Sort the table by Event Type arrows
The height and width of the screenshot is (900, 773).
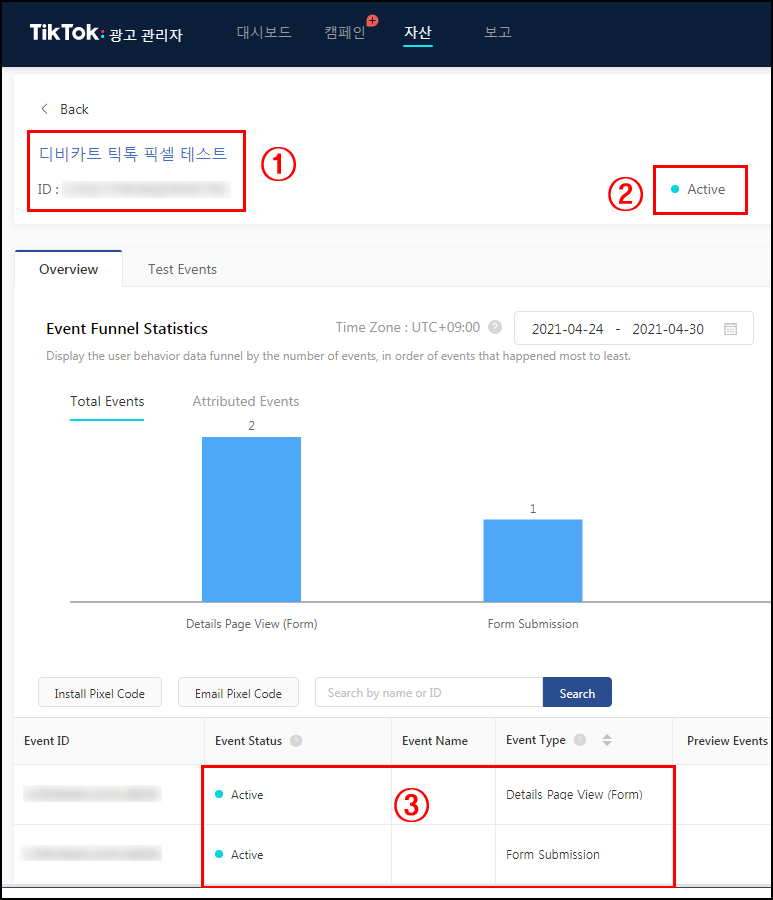pos(606,741)
